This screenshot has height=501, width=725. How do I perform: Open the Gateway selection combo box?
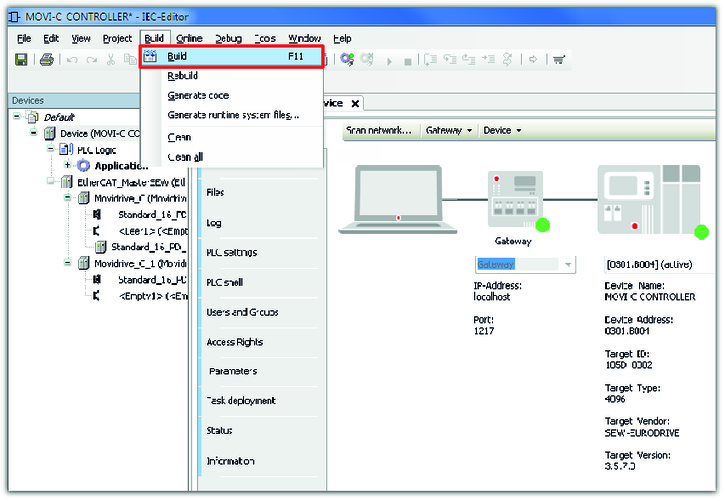(567, 265)
